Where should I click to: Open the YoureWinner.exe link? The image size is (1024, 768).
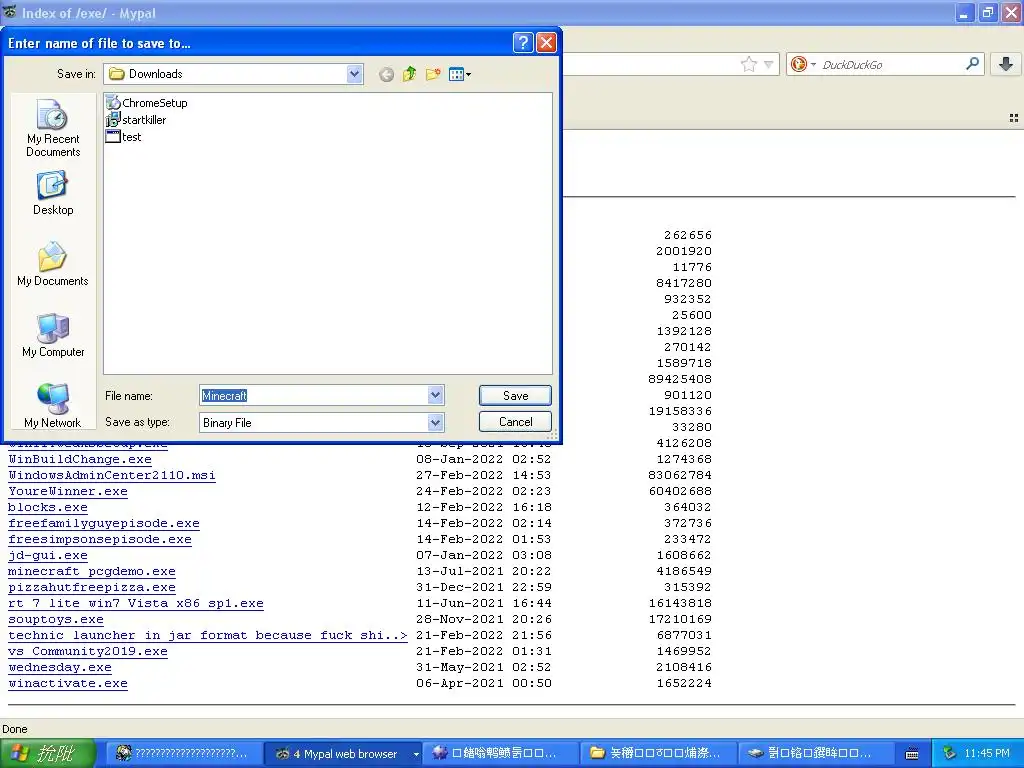(x=68, y=491)
